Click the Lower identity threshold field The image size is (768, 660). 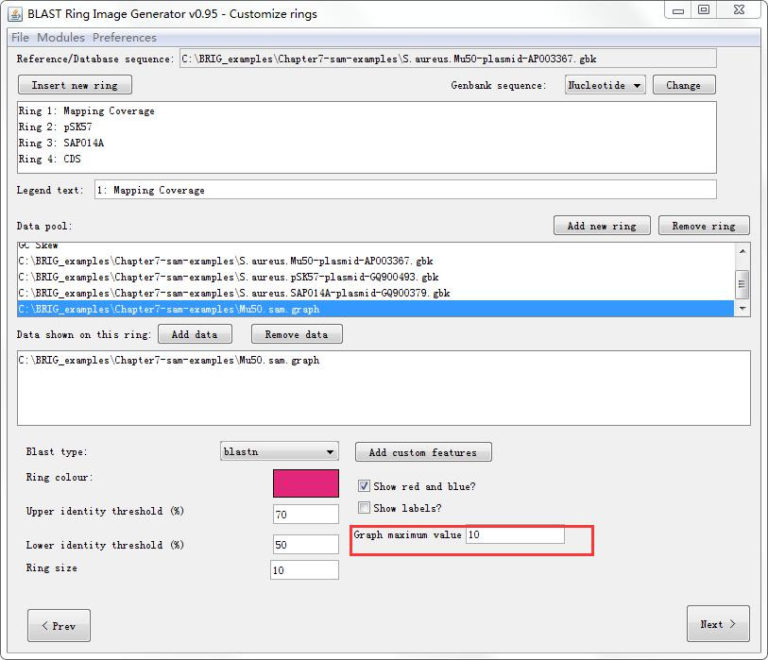pyautogui.click(x=306, y=544)
